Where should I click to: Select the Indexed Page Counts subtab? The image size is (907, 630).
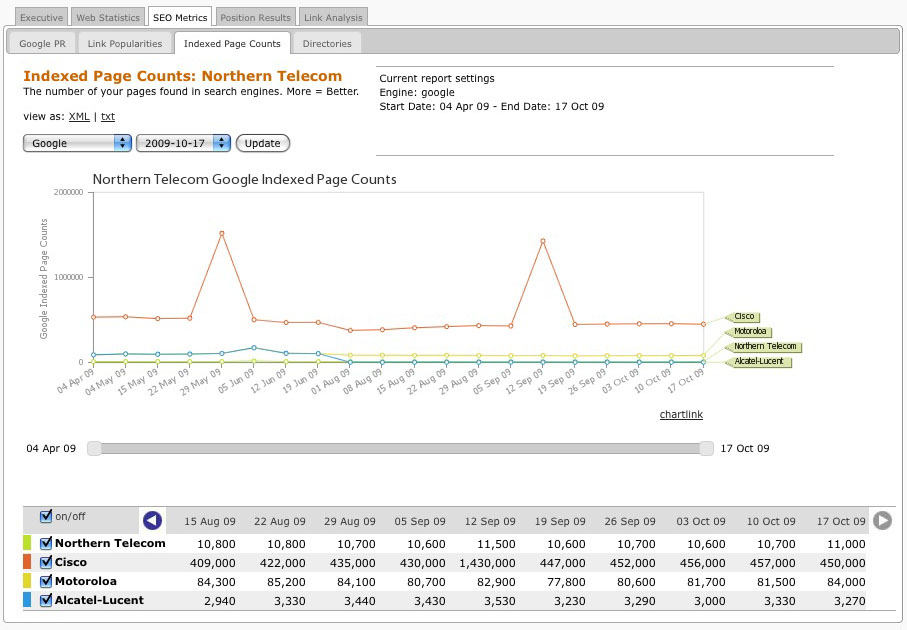[x=232, y=43]
